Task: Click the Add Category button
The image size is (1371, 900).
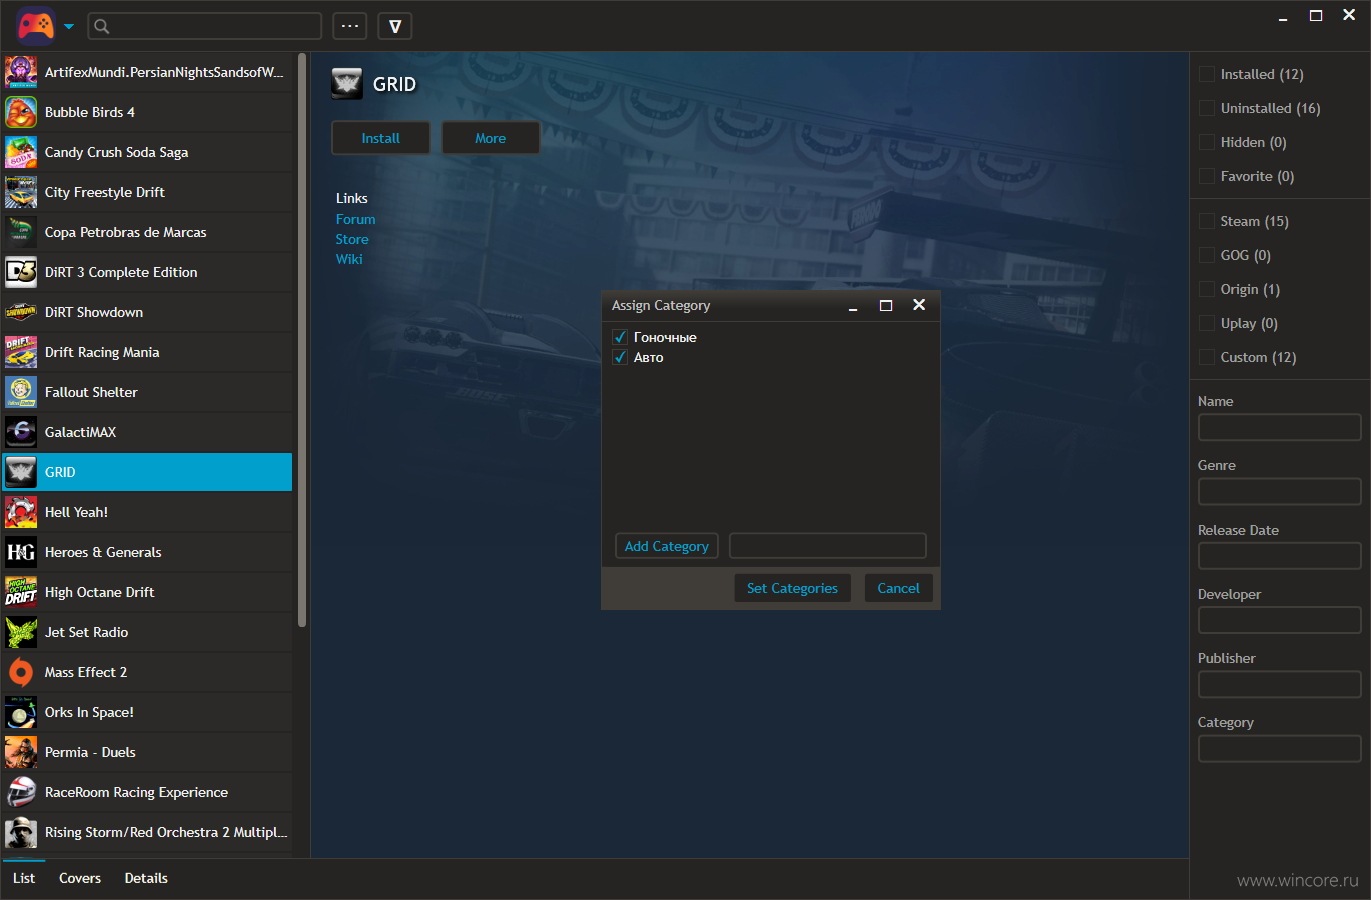Action: [666, 546]
